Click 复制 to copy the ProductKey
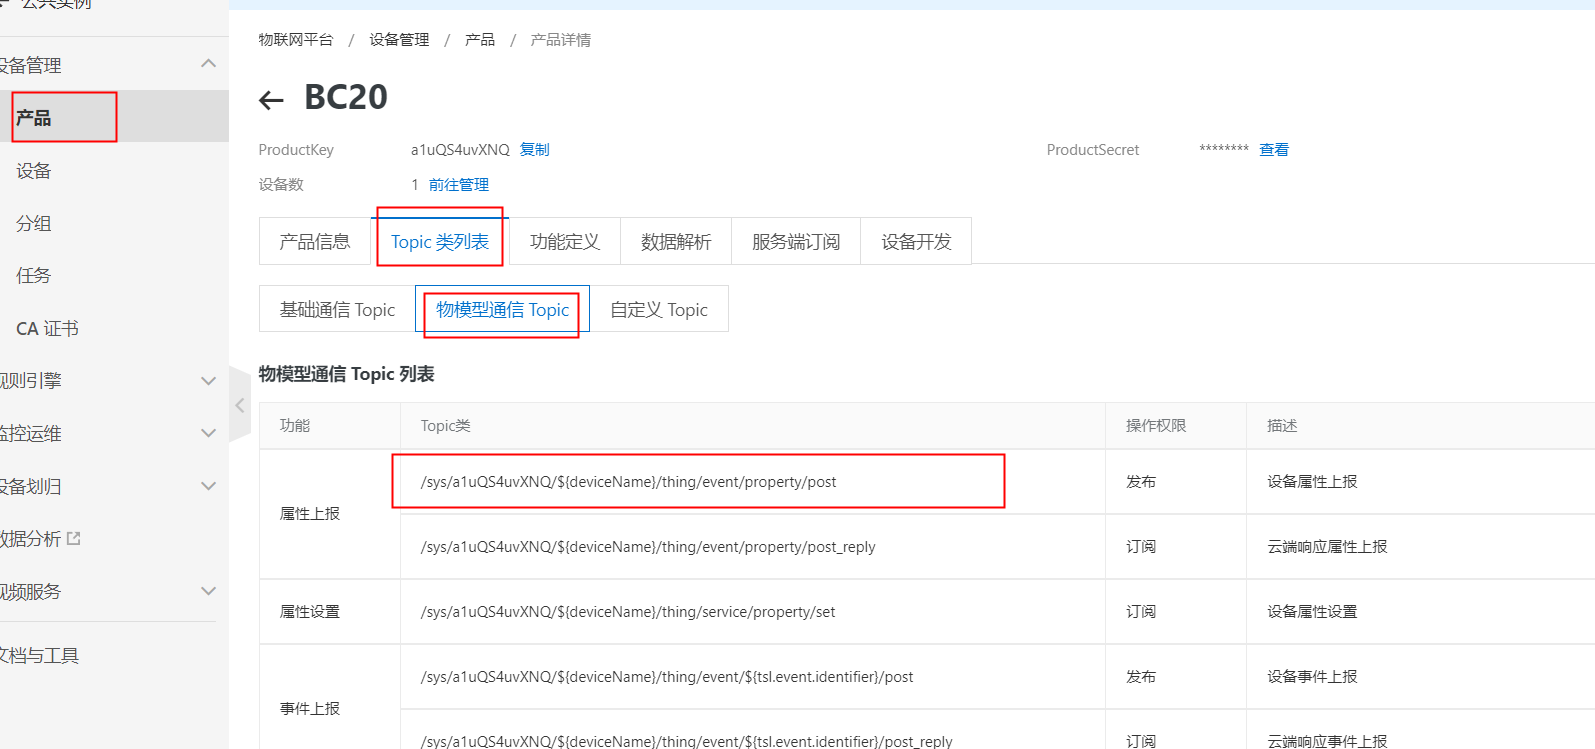Viewport: 1595px width, 749px height. (x=535, y=150)
